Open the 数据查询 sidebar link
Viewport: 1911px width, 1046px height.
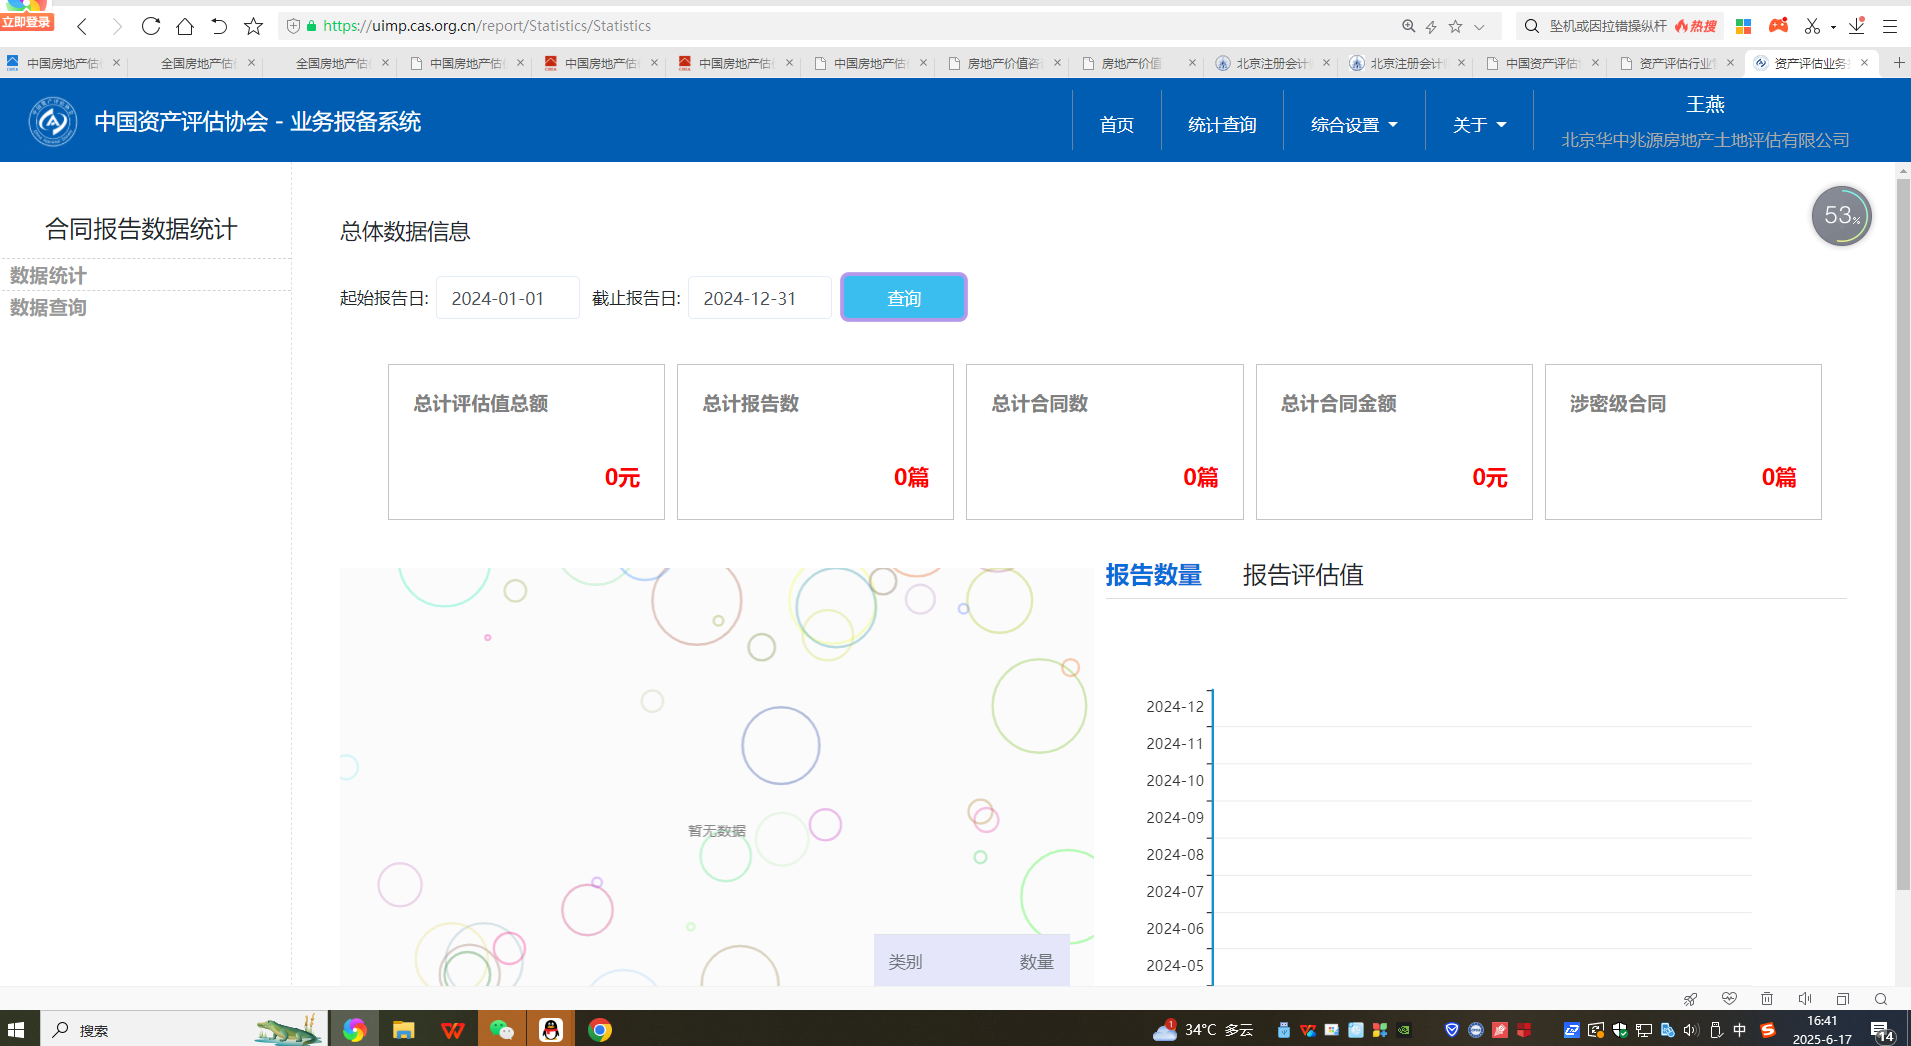pos(48,308)
